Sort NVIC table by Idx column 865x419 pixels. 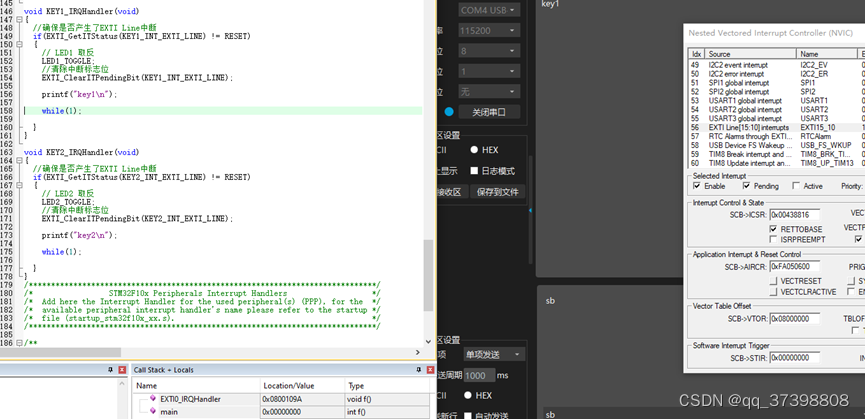point(697,54)
